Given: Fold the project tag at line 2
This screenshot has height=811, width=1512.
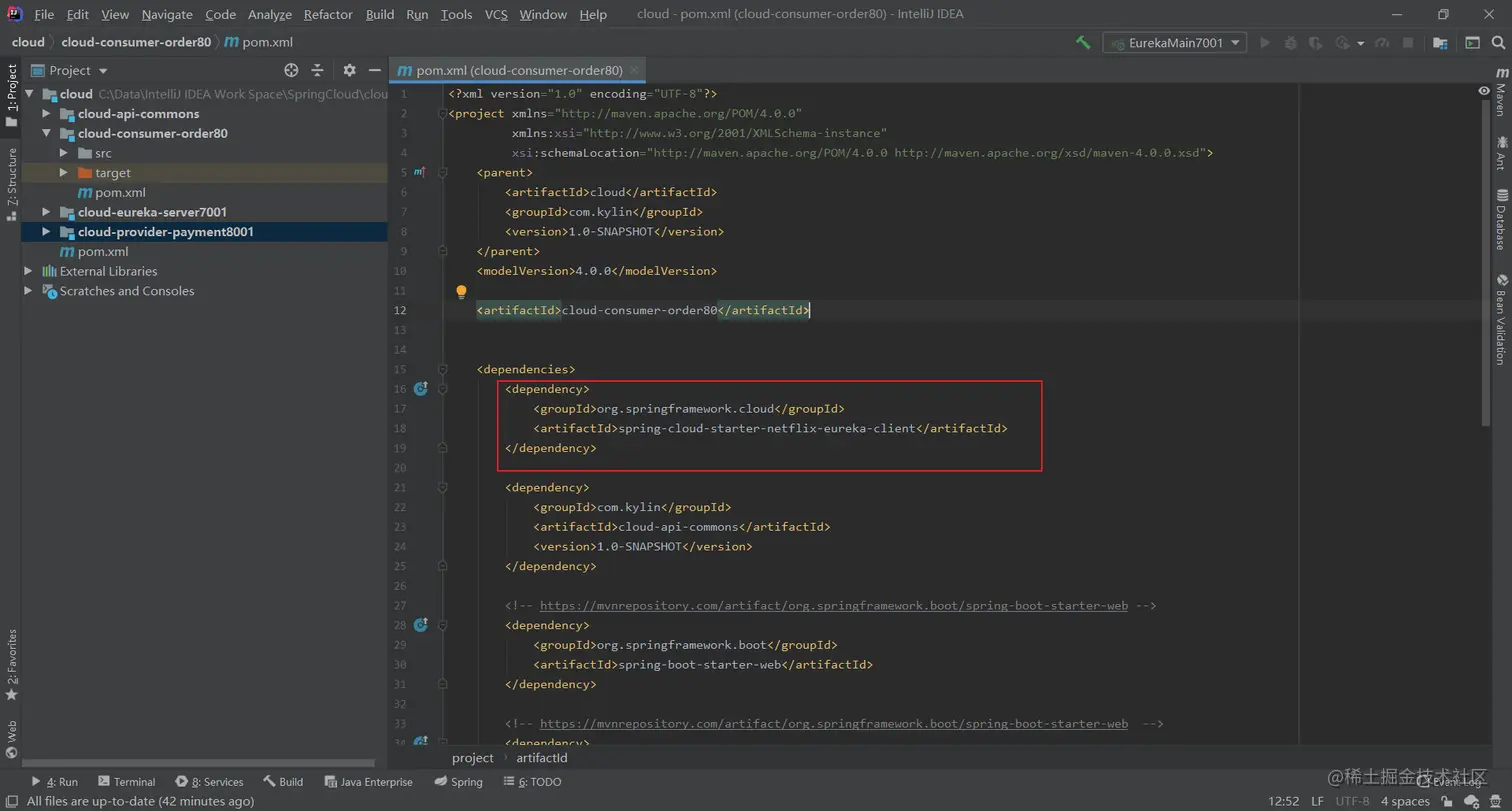Looking at the screenshot, I should pyautogui.click(x=442, y=113).
